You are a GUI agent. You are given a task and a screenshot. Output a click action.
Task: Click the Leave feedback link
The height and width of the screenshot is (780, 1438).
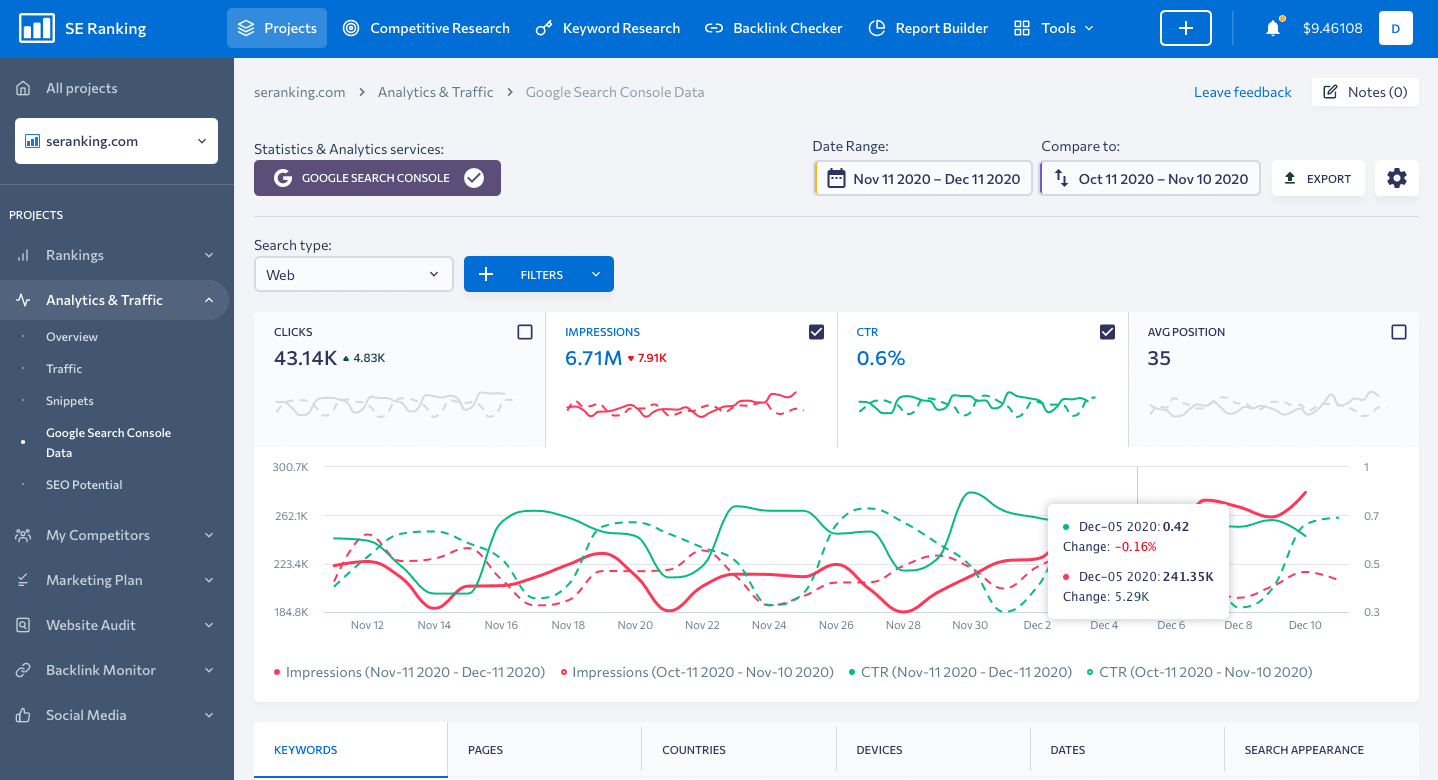pos(1242,92)
